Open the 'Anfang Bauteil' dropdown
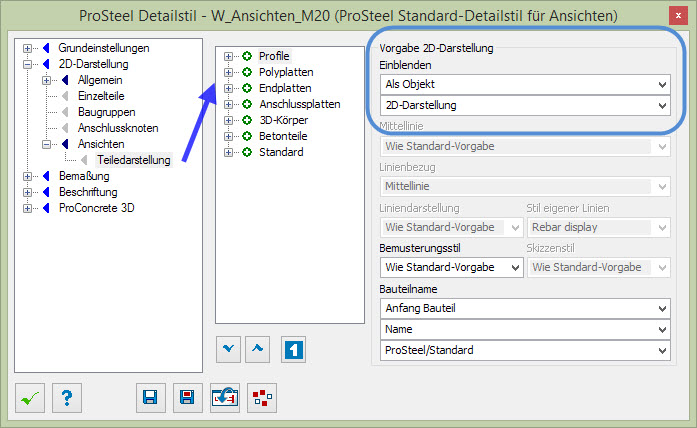Viewport: 697px width, 428px height. click(x=525, y=308)
